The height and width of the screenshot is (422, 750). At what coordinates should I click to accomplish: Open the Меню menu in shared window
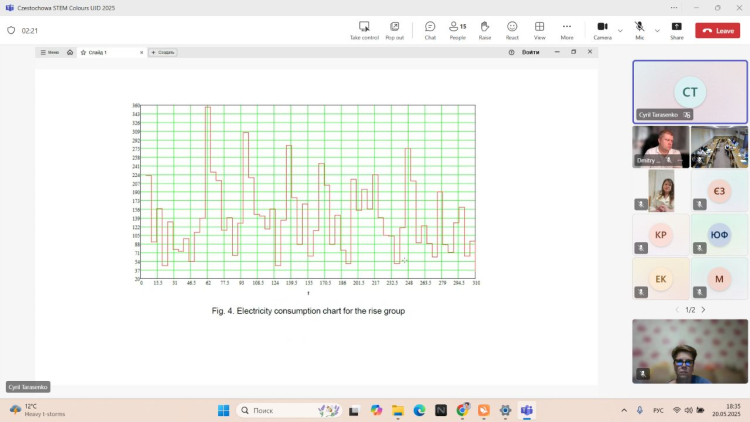pyautogui.click(x=50, y=52)
